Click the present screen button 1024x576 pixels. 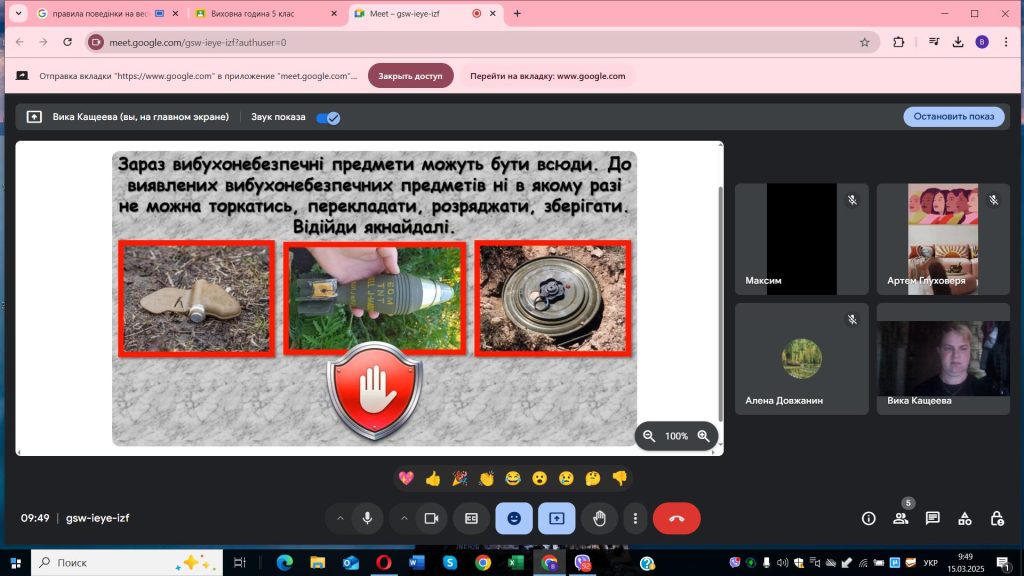[x=556, y=519]
